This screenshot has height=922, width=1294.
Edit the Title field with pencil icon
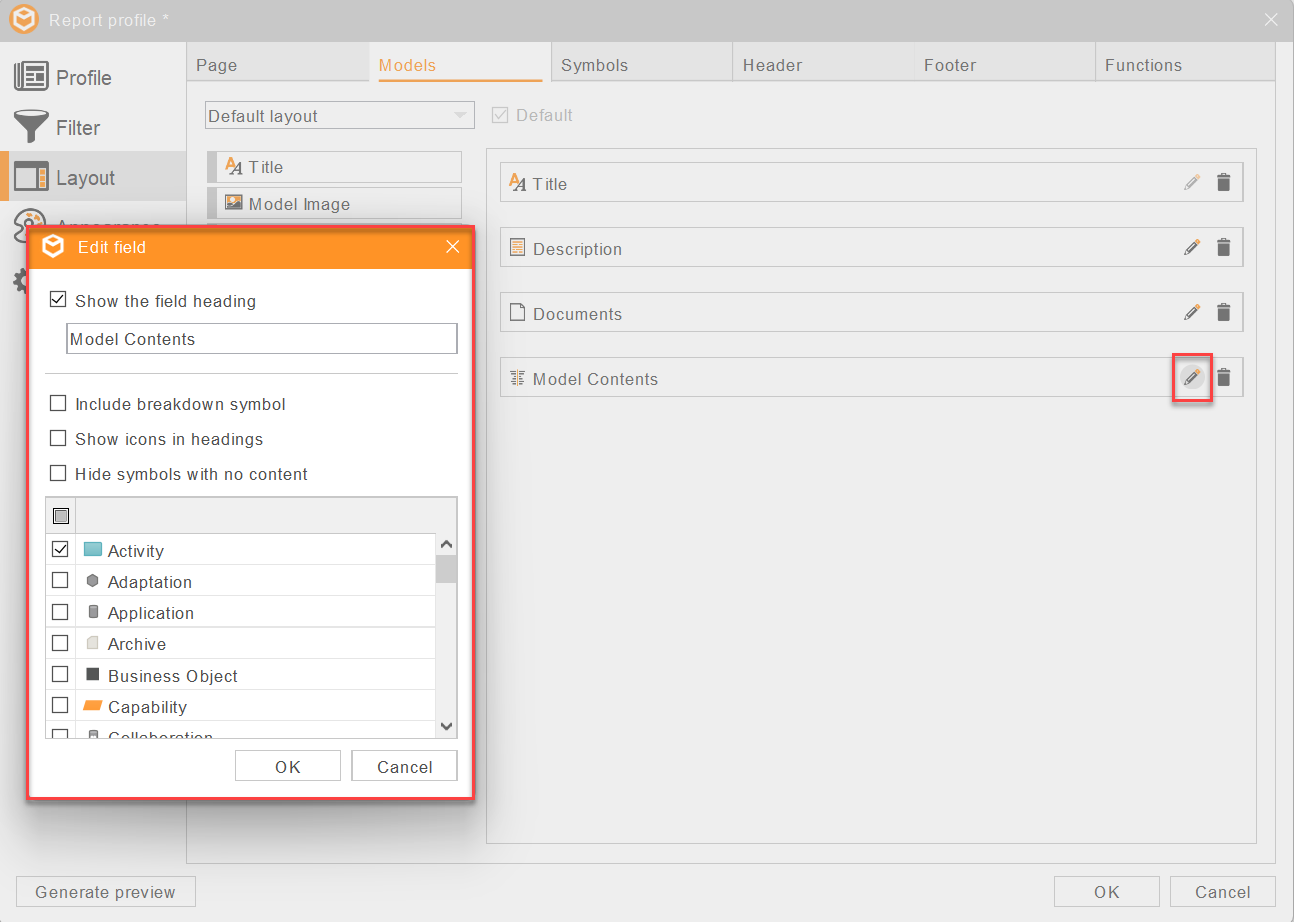coord(1191,183)
